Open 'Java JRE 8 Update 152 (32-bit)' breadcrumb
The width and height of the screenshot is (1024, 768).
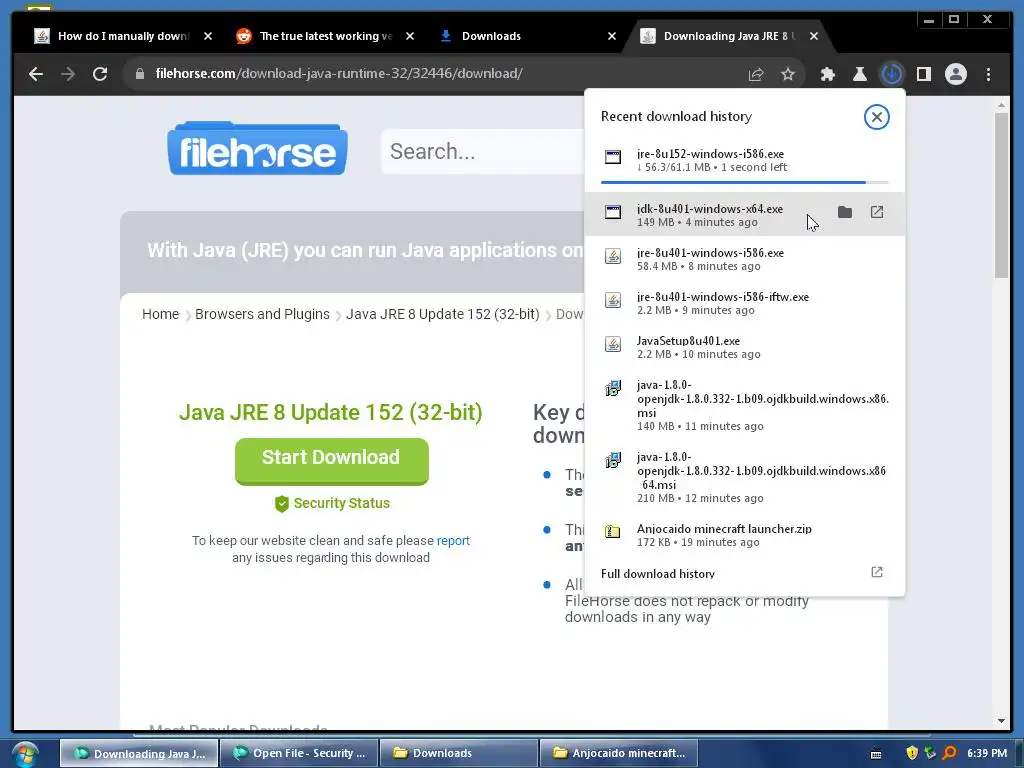pos(443,314)
